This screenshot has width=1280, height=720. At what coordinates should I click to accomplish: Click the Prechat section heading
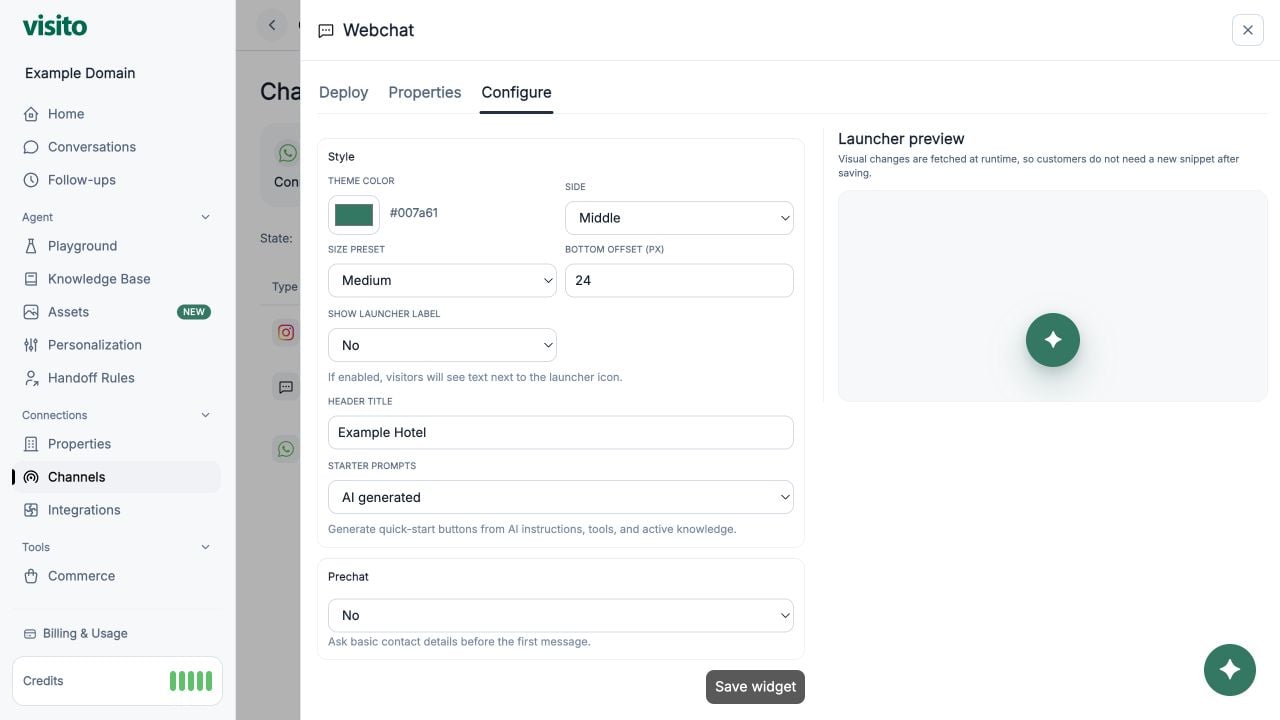pos(348,577)
